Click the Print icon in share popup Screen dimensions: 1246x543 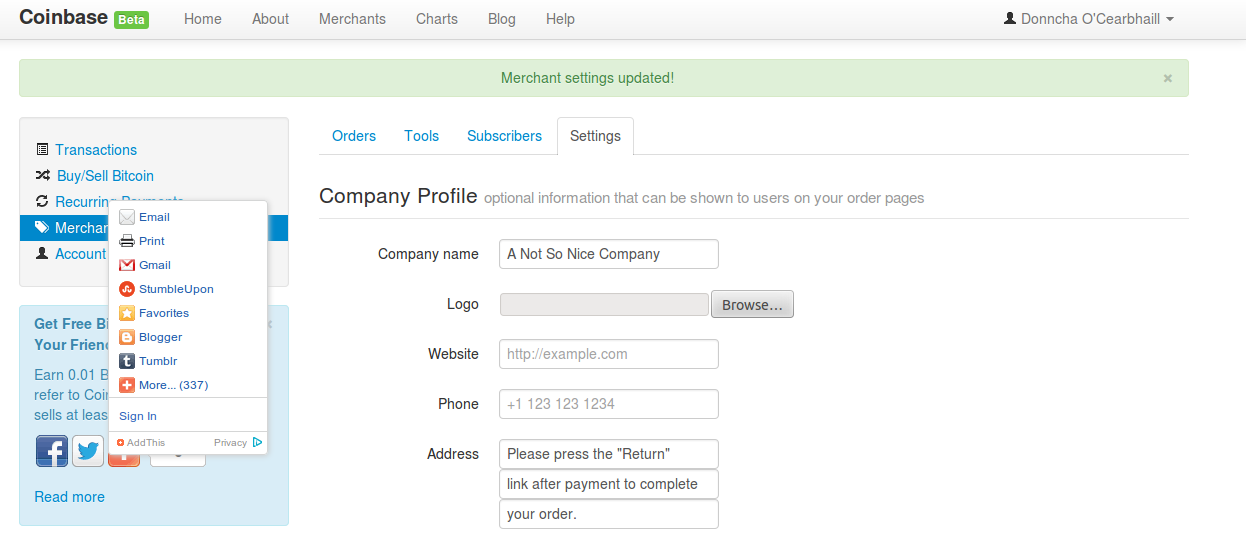point(127,241)
